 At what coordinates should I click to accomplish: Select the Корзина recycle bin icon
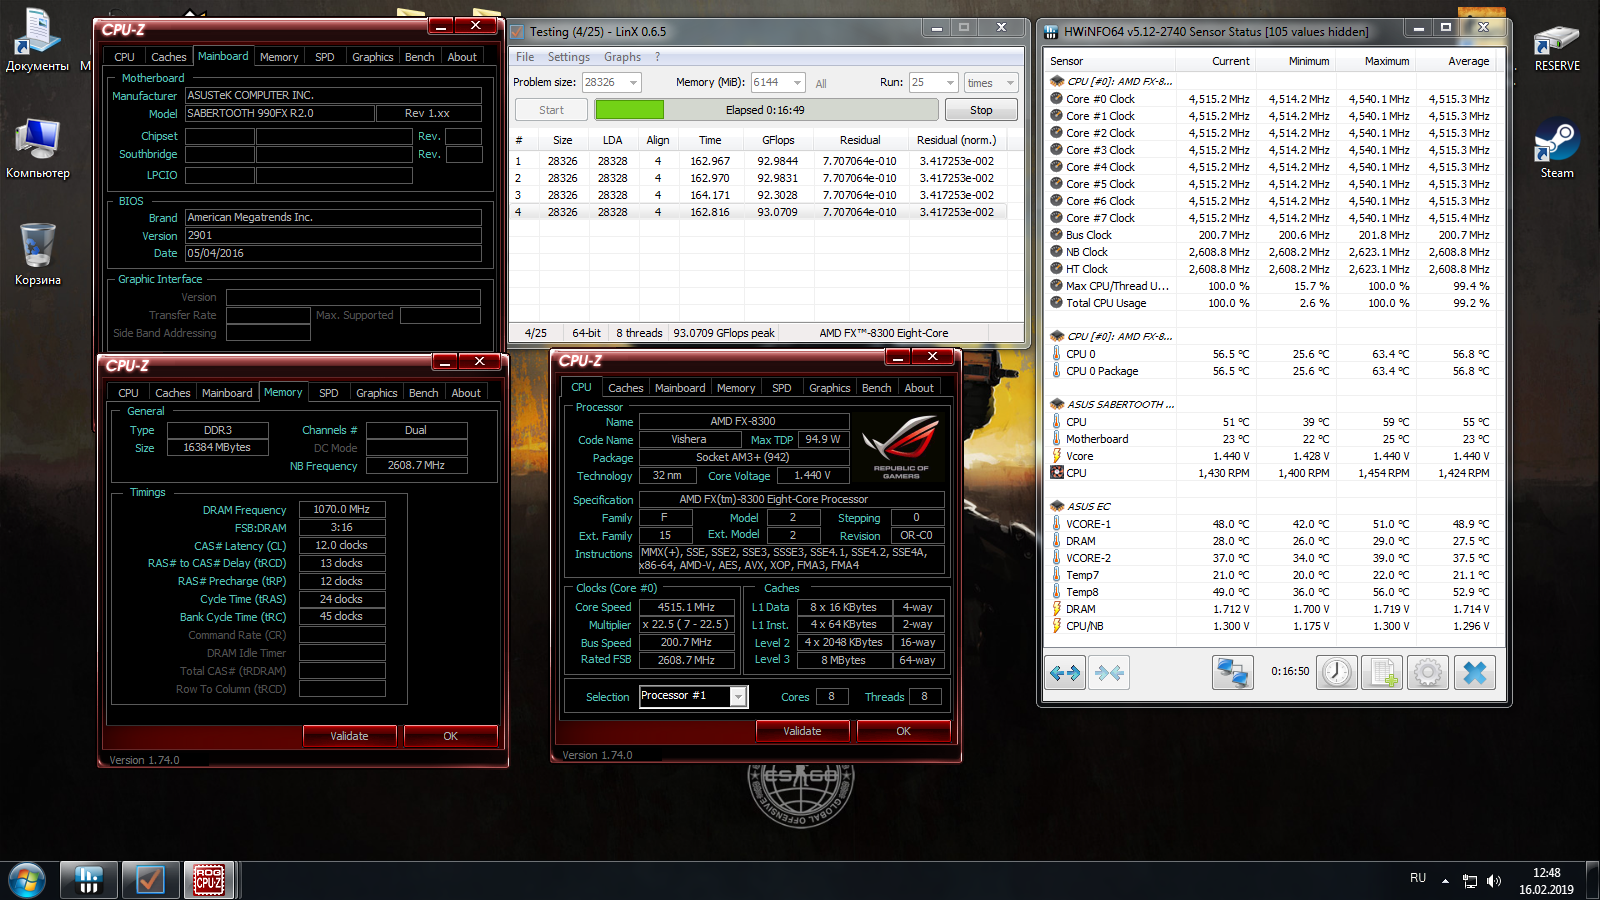click(38, 254)
